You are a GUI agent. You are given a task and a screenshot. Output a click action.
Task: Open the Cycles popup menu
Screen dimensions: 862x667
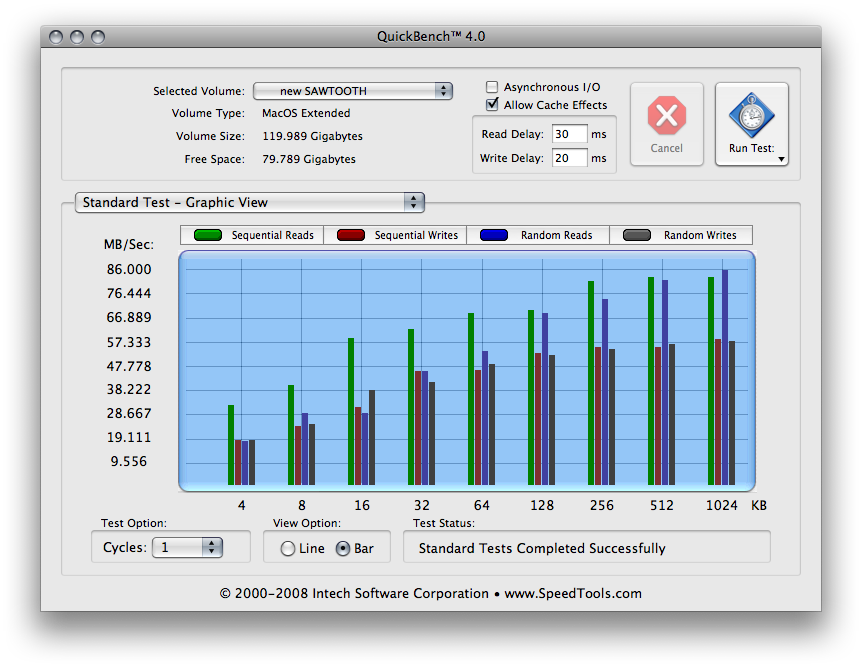click(187, 548)
